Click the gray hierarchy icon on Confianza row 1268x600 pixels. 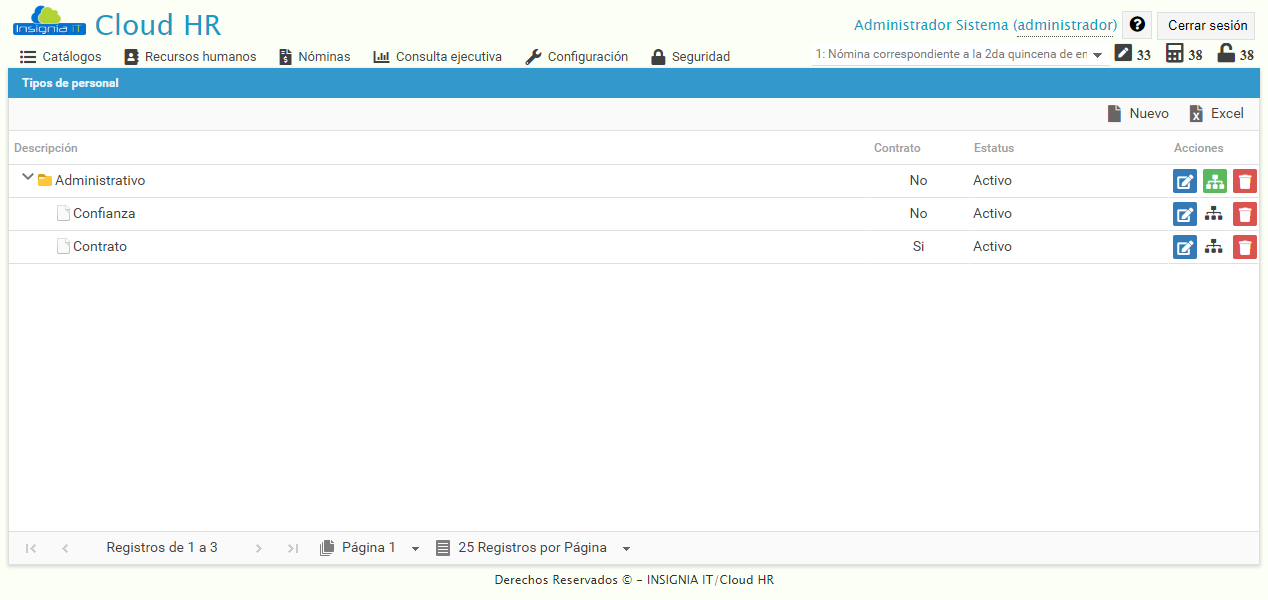pyautogui.click(x=1214, y=213)
